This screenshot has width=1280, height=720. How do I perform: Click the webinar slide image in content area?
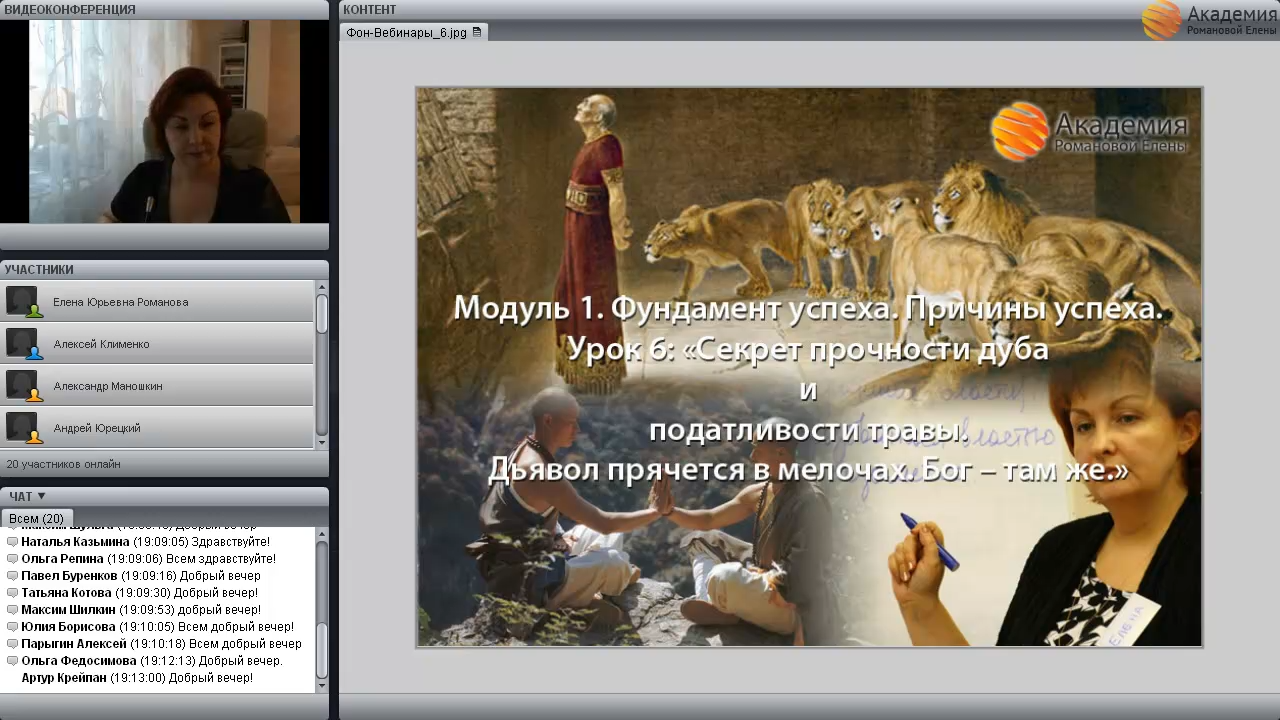809,367
